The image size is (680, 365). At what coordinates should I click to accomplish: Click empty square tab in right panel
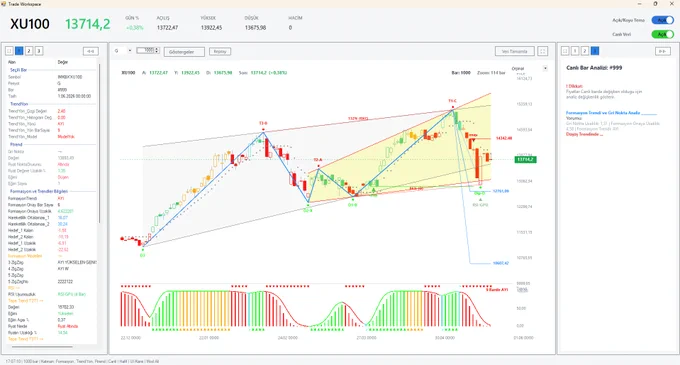click(x=565, y=51)
